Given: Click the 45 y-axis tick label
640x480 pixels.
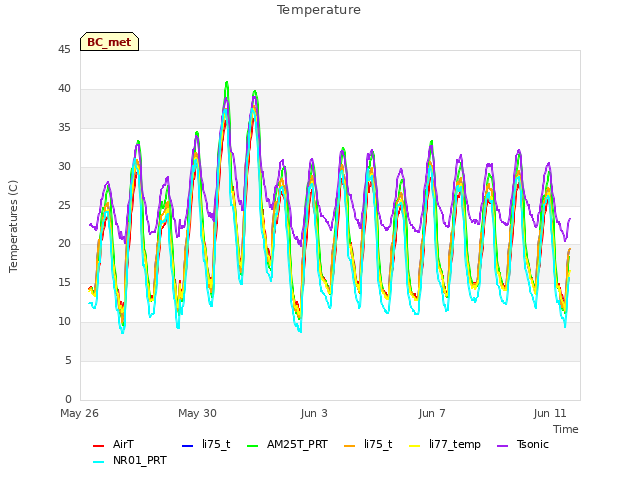Looking at the screenshot, I should [64, 49].
